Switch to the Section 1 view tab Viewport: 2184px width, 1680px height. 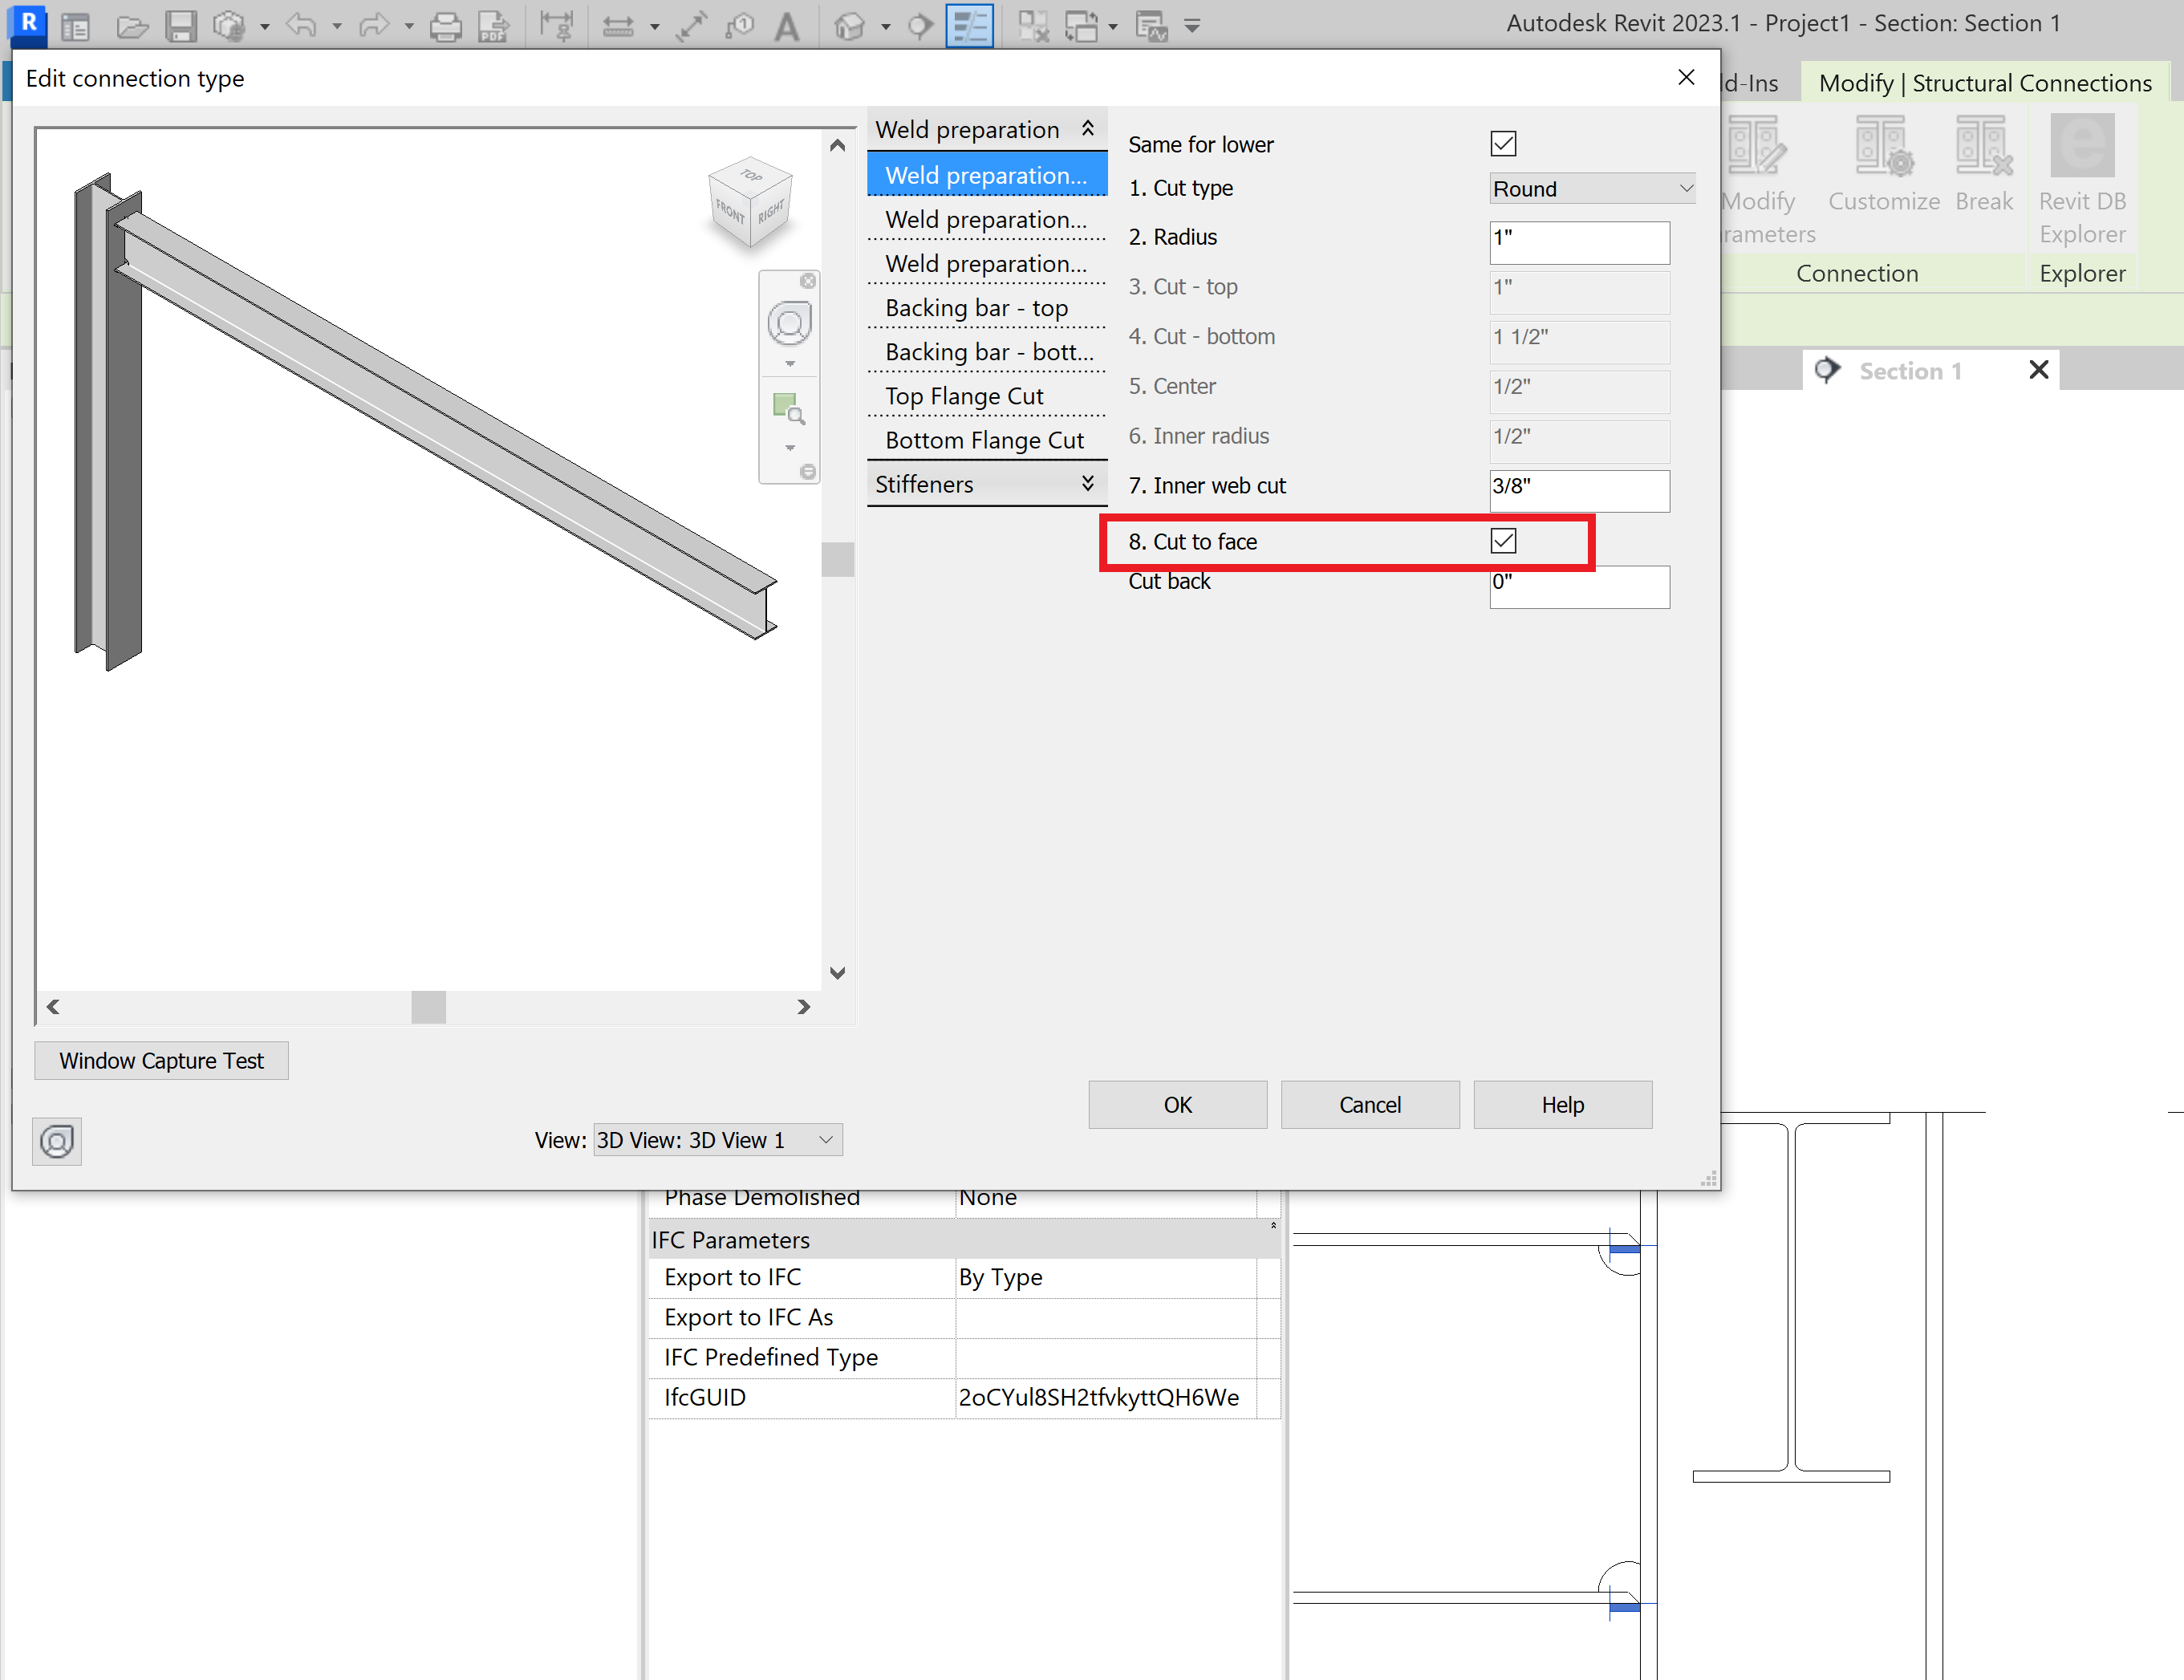(x=1910, y=371)
